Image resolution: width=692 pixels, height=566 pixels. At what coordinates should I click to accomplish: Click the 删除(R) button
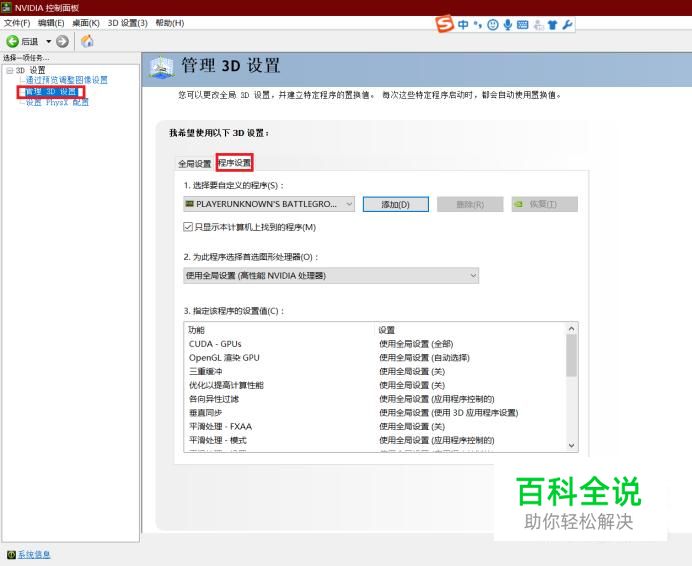470,204
